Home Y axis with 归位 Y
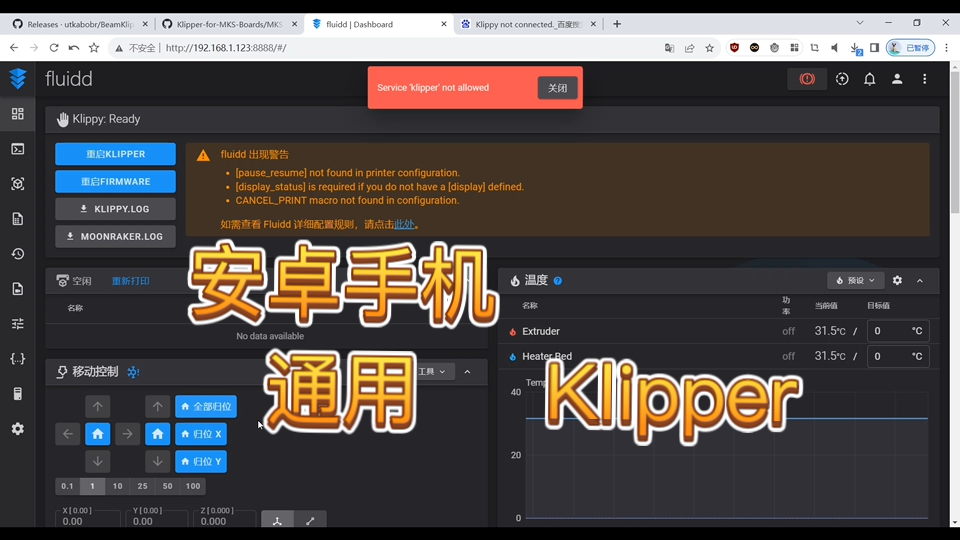This screenshot has width=960, height=540. (201, 462)
